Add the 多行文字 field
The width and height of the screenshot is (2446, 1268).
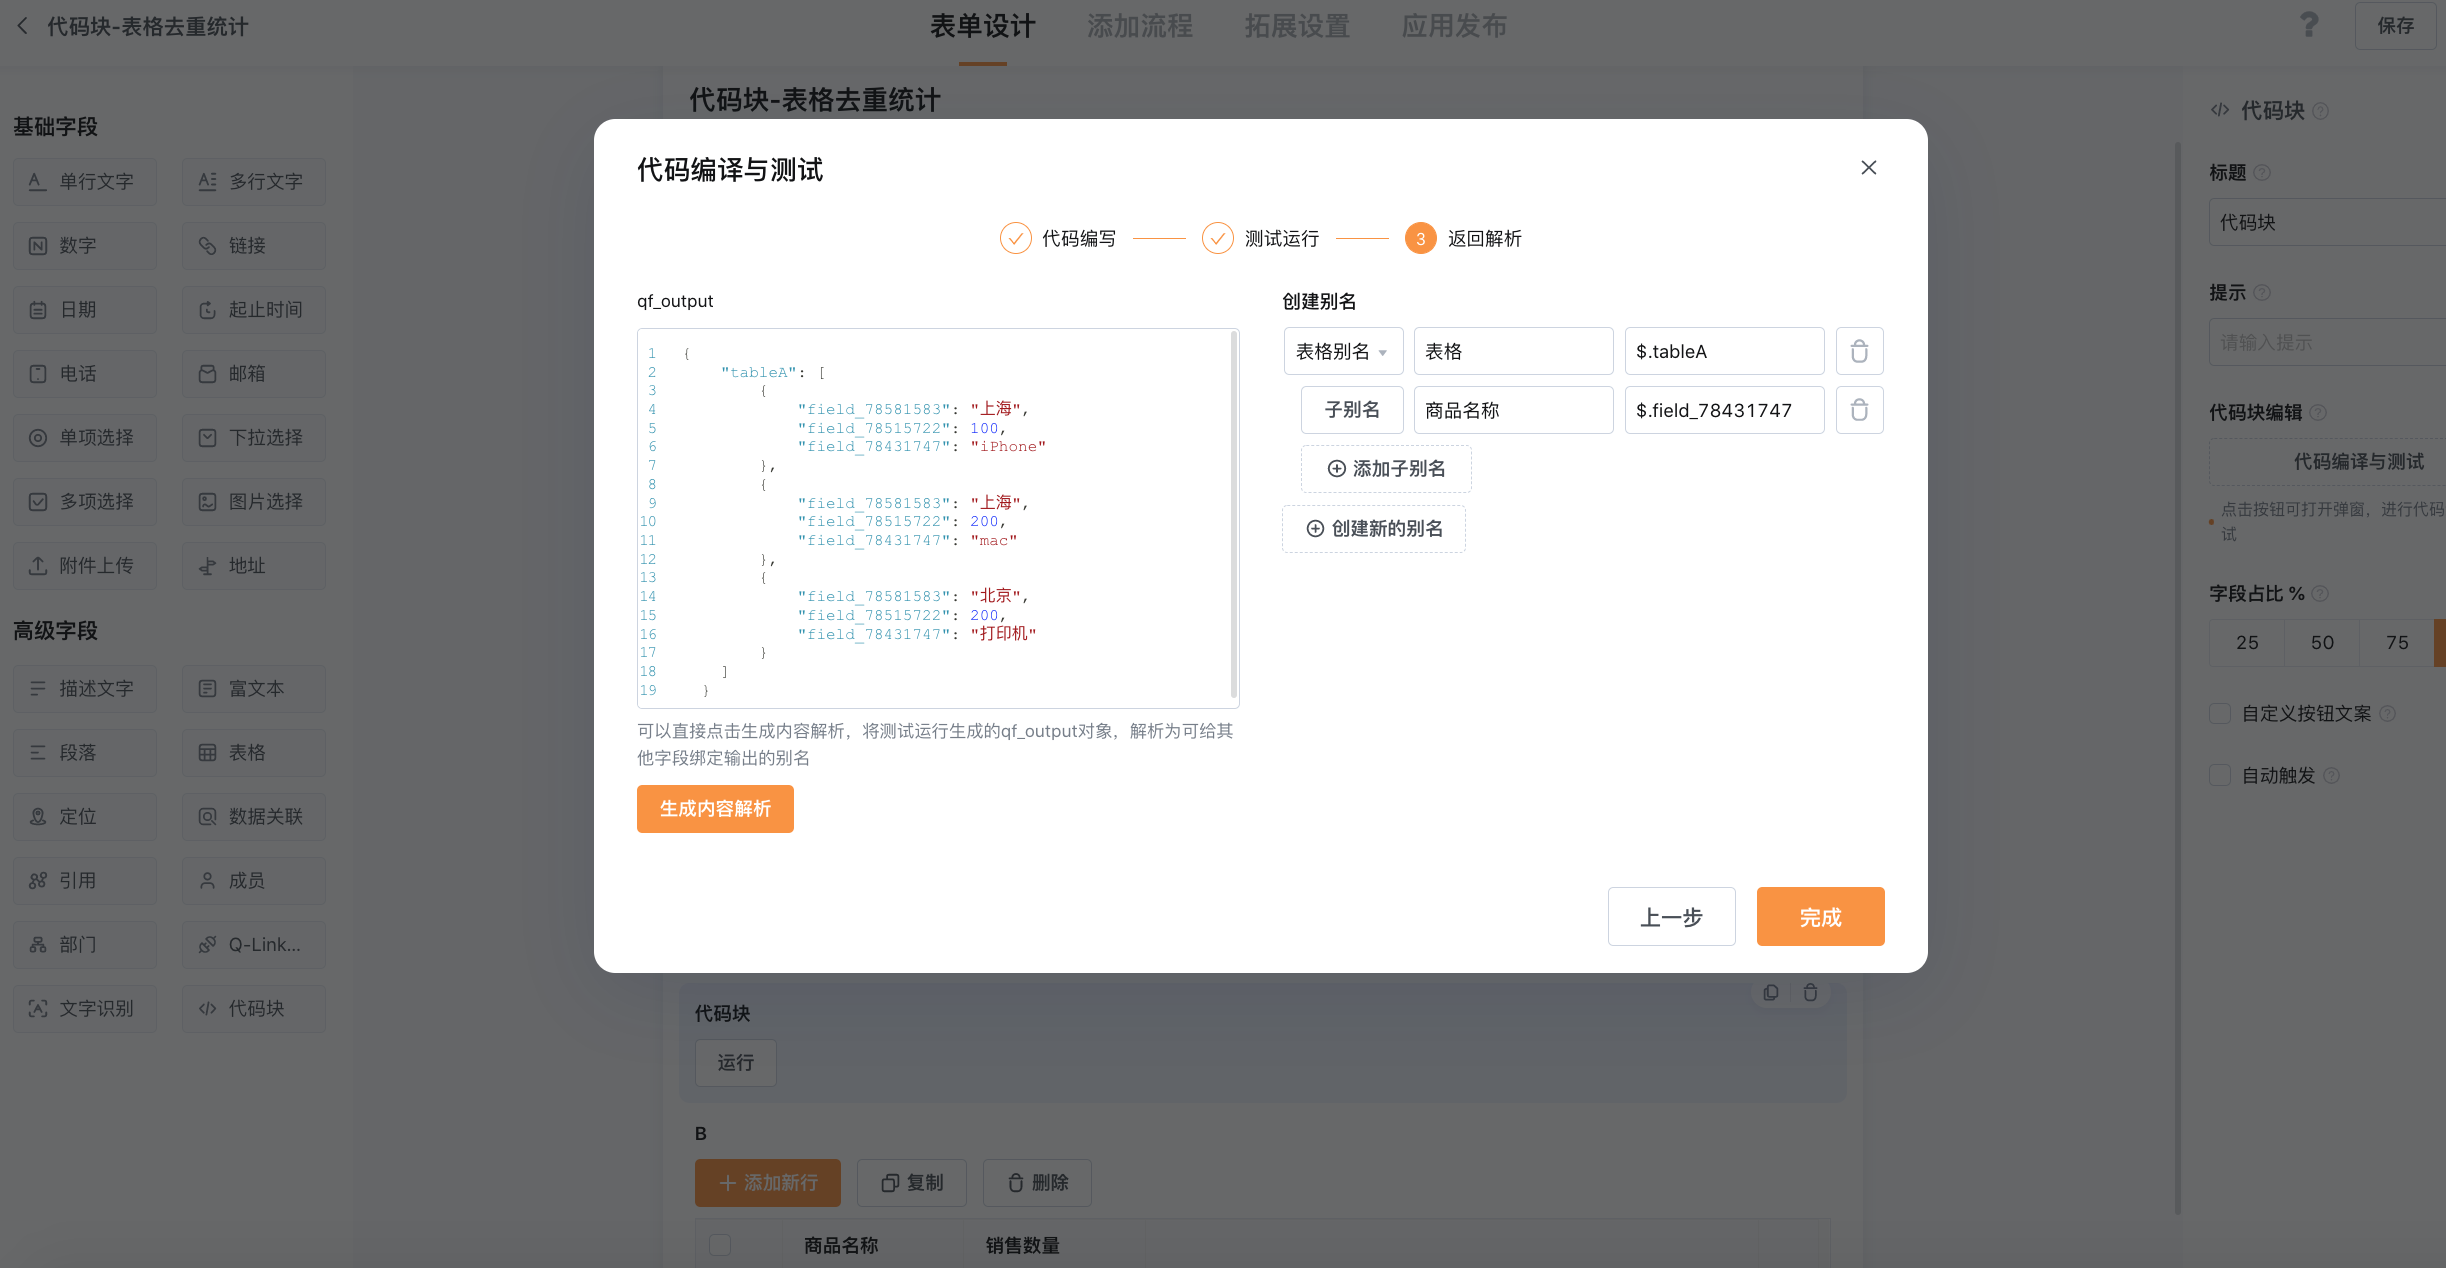coord(254,181)
